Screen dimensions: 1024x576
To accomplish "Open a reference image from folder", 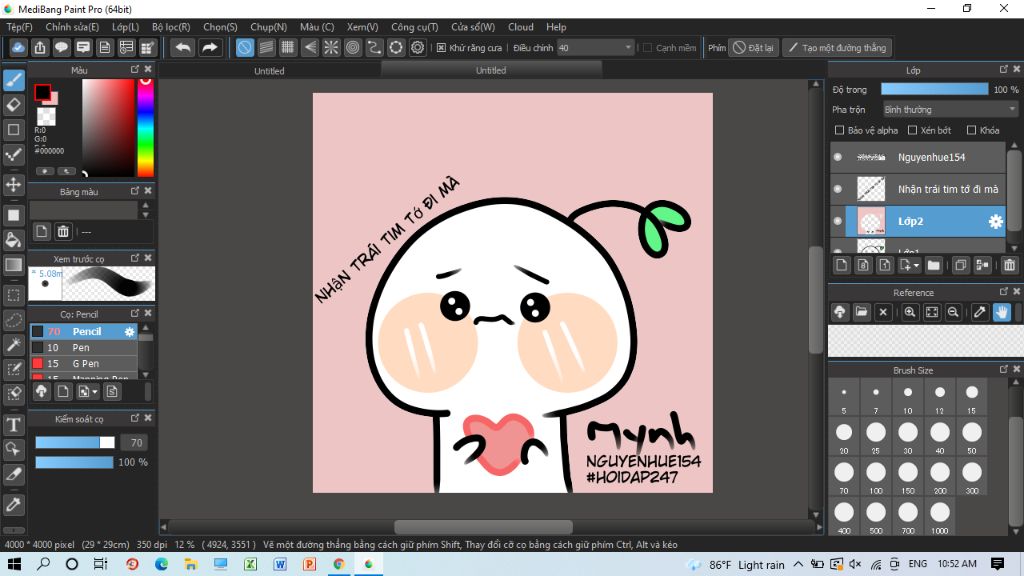I will tap(861, 312).
